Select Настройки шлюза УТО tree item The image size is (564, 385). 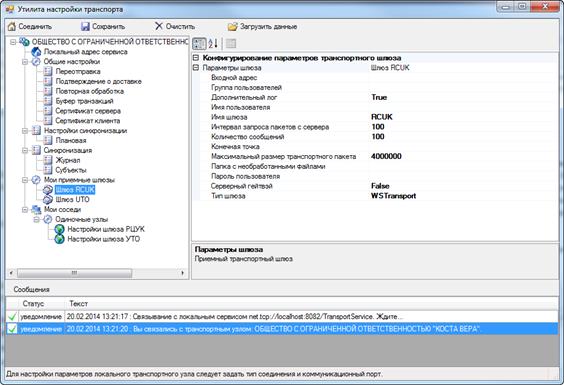[x=104, y=239]
